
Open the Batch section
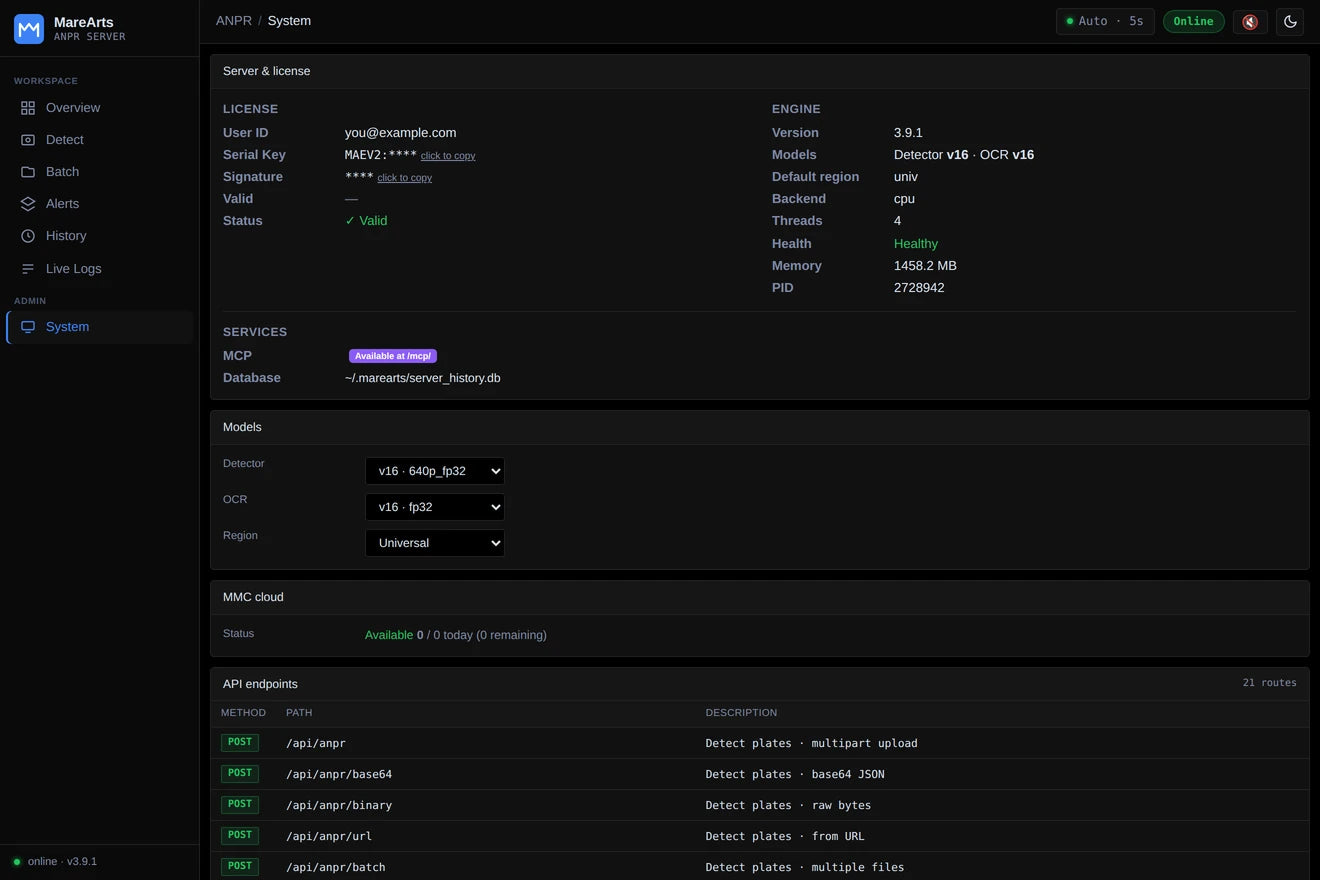(x=99, y=172)
